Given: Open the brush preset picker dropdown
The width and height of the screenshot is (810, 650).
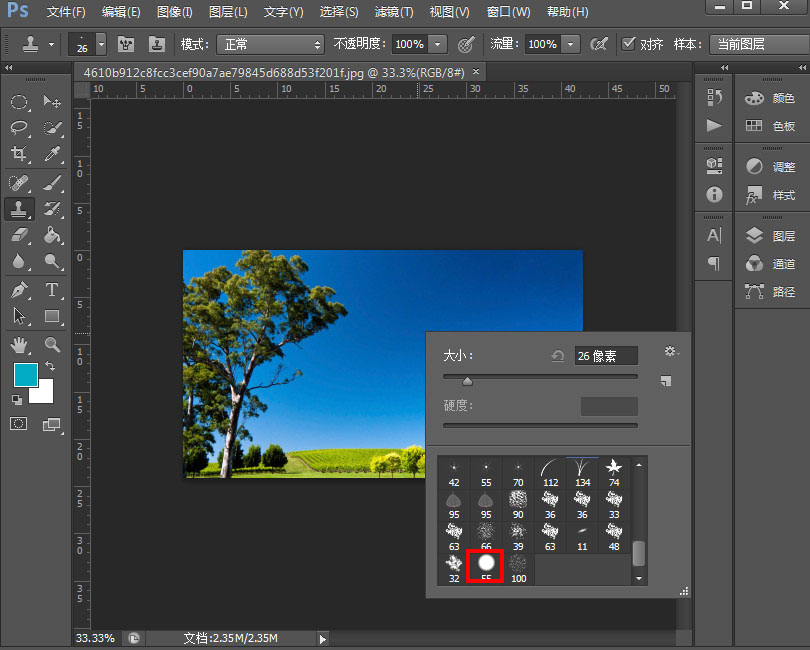Looking at the screenshot, I should [101, 44].
